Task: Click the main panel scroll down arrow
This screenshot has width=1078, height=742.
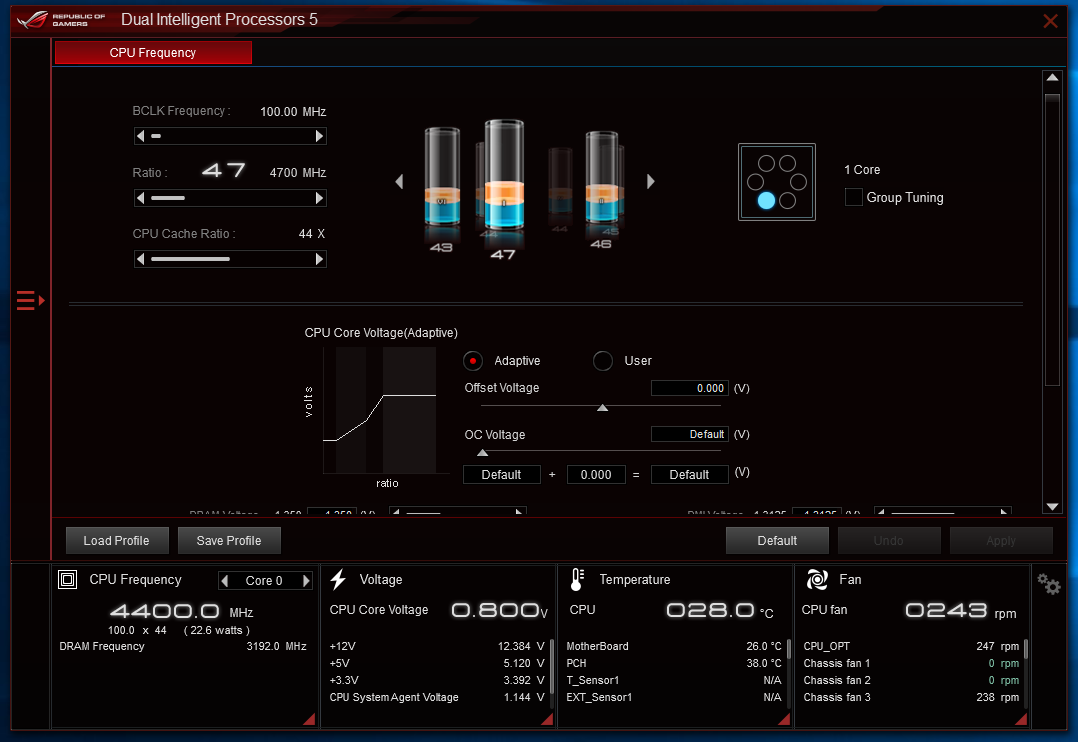Action: (1052, 507)
